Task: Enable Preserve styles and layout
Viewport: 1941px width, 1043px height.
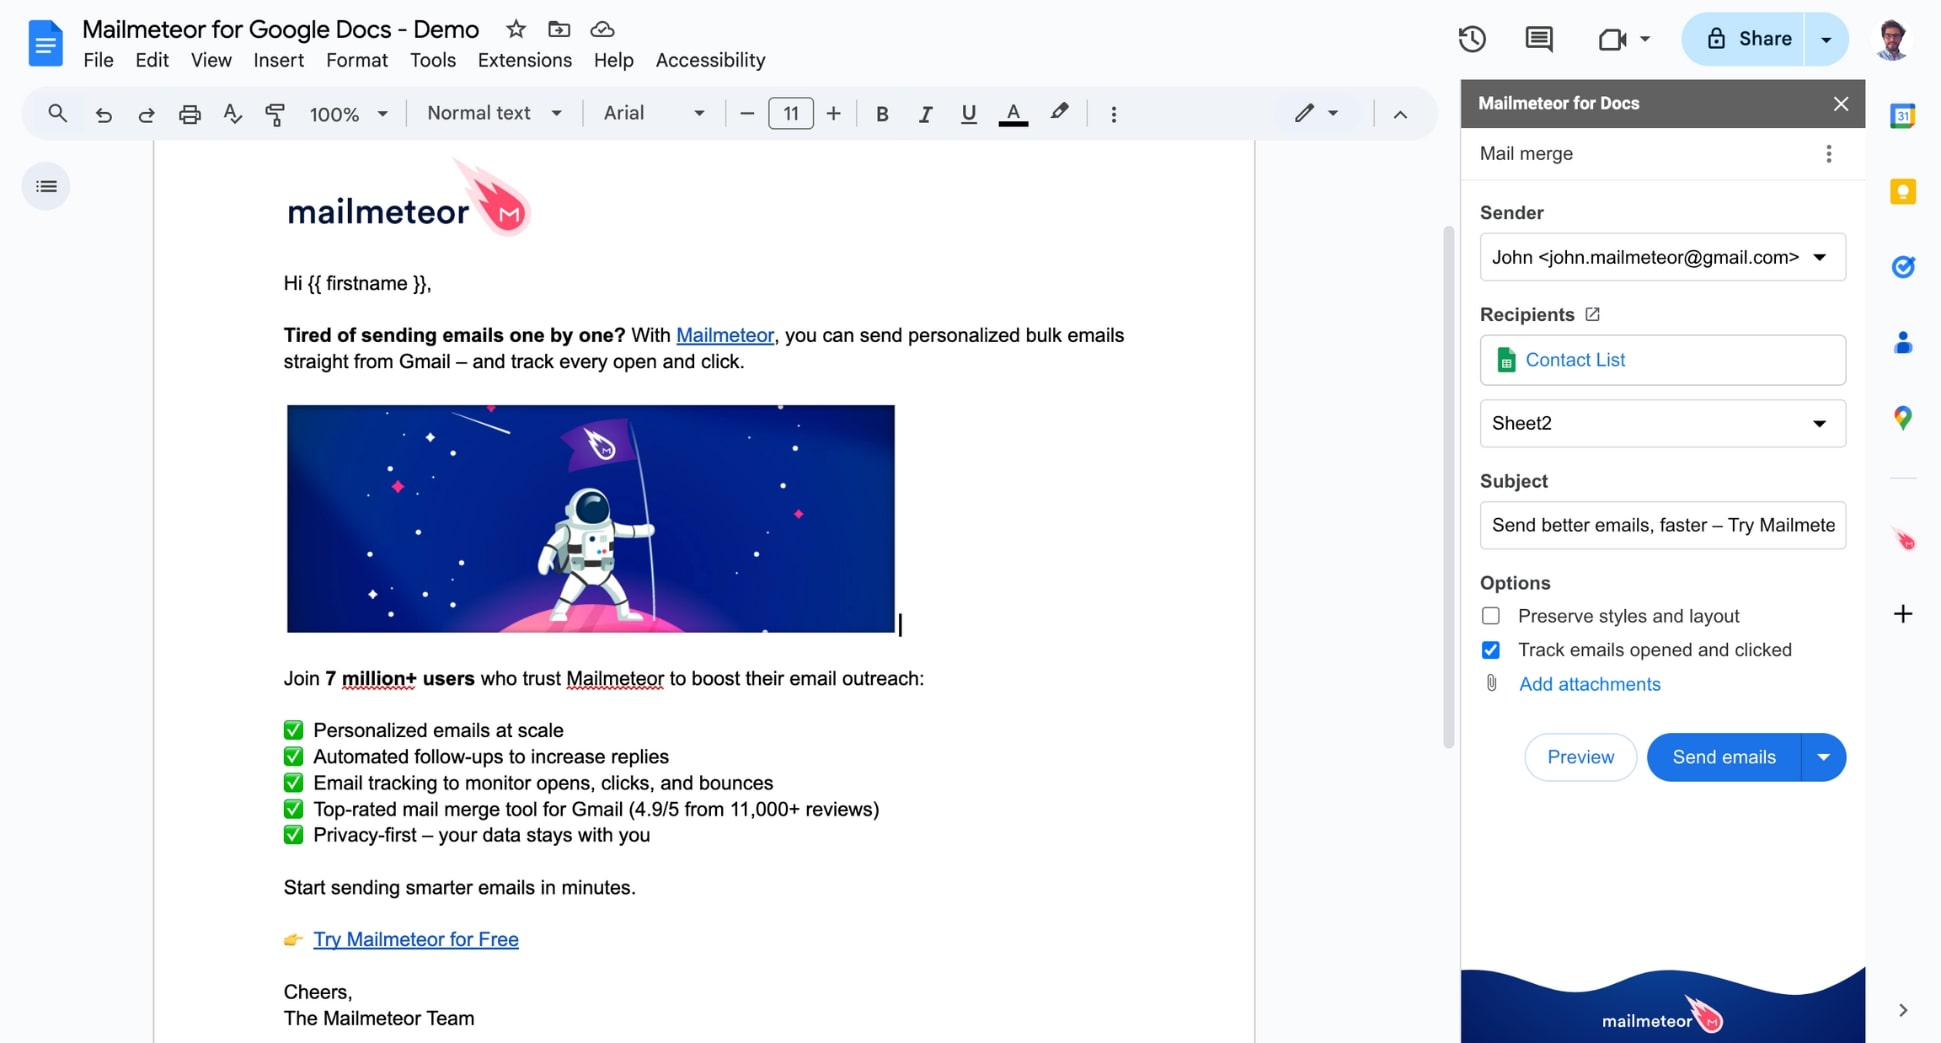Action: pos(1490,616)
